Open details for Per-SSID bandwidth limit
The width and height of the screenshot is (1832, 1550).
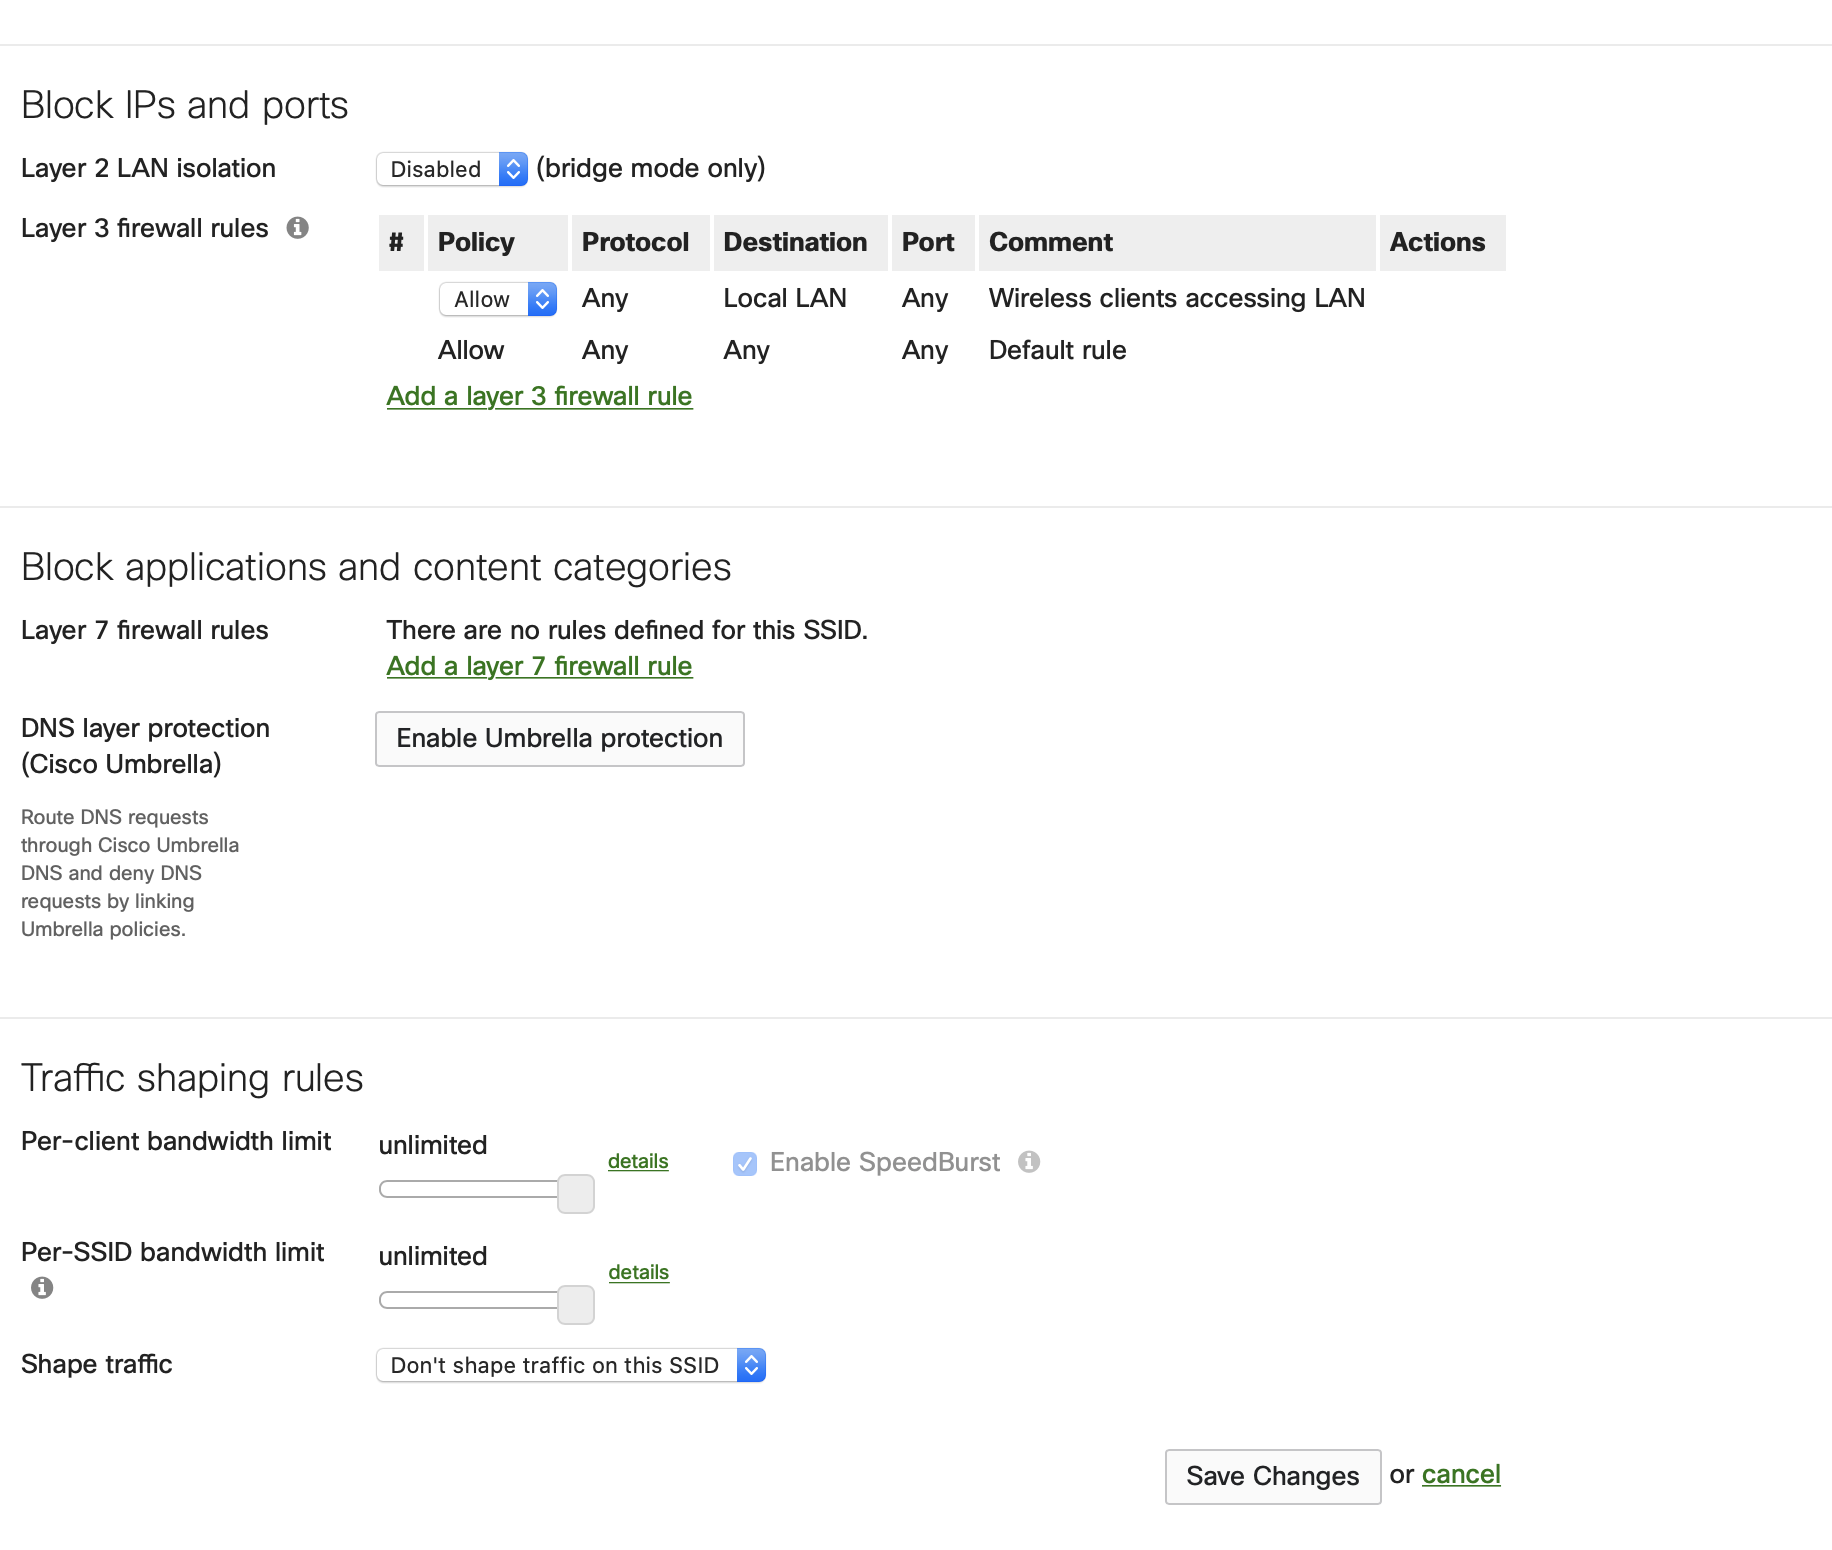coord(638,1272)
